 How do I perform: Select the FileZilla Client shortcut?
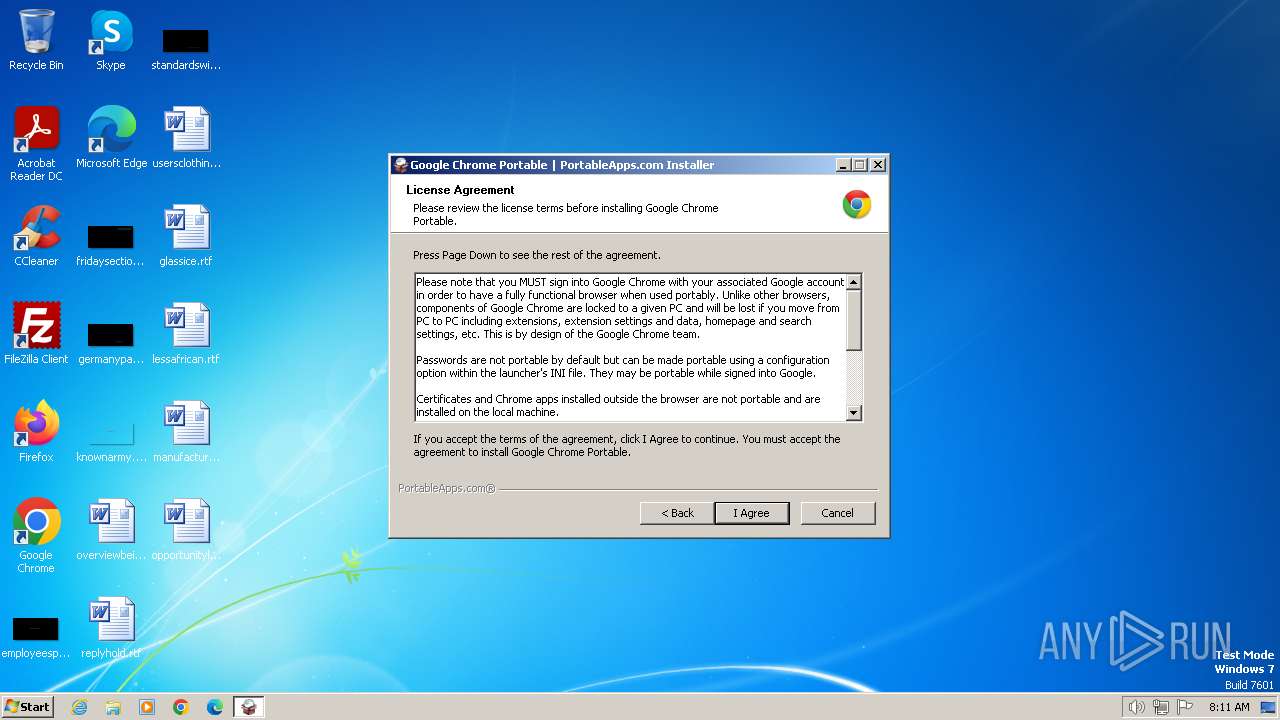(x=36, y=334)
